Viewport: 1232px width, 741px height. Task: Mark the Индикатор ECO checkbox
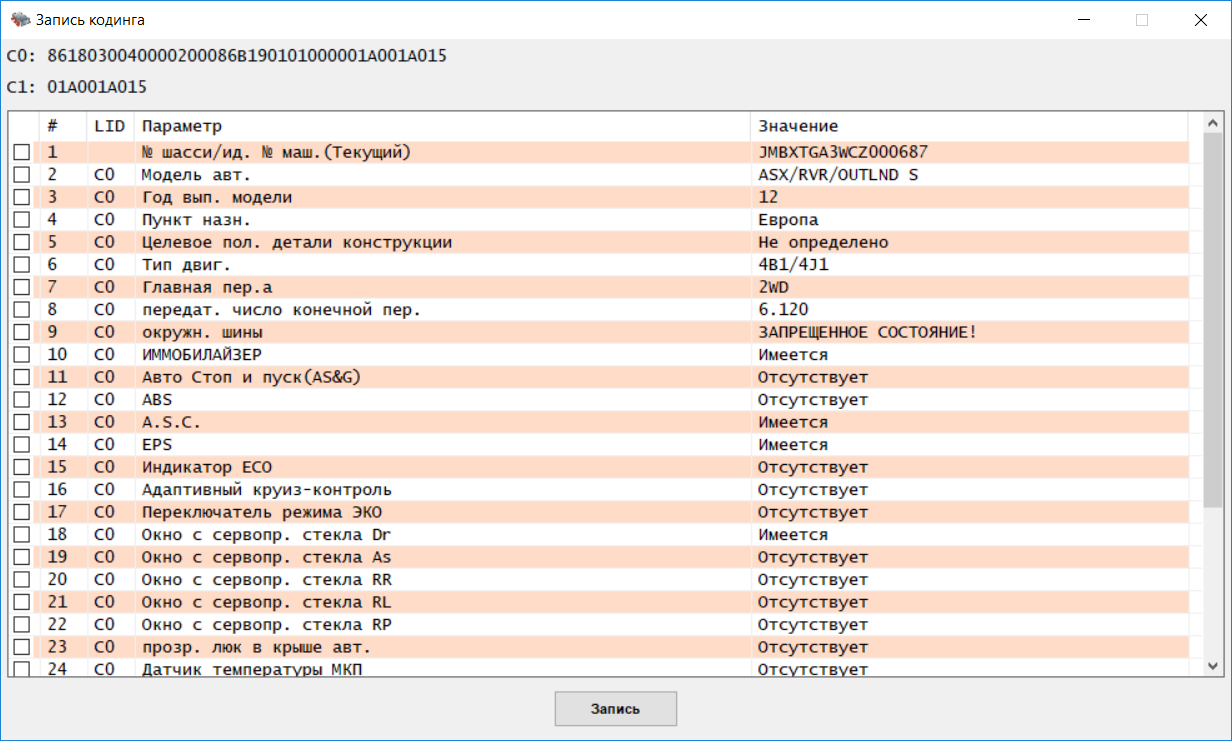pos(21,468)
